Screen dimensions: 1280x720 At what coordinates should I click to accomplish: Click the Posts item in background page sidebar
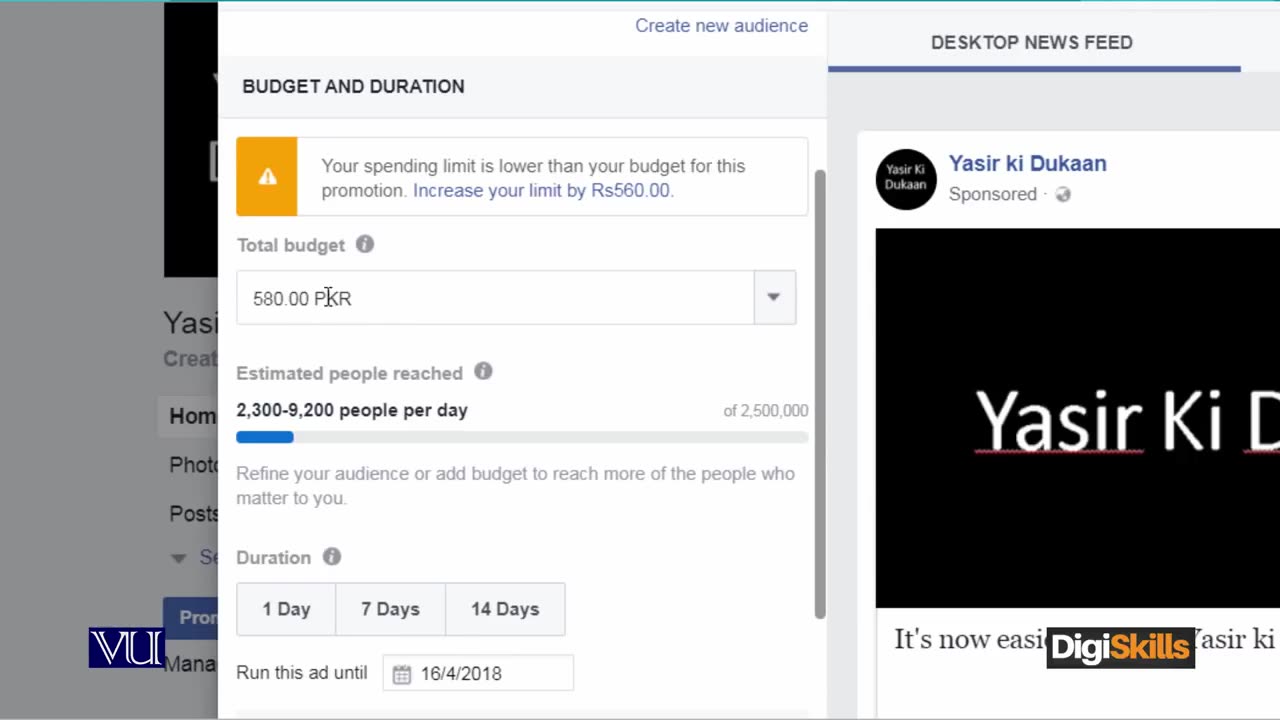pyautogui.click(x=194, y=514)
